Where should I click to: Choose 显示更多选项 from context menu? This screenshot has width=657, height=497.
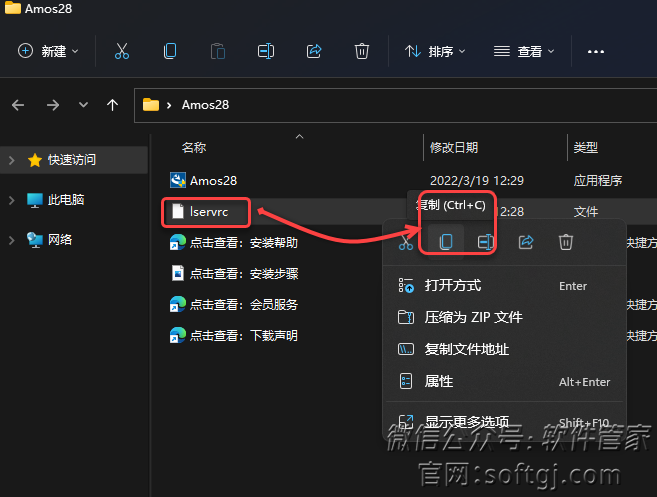504,421
